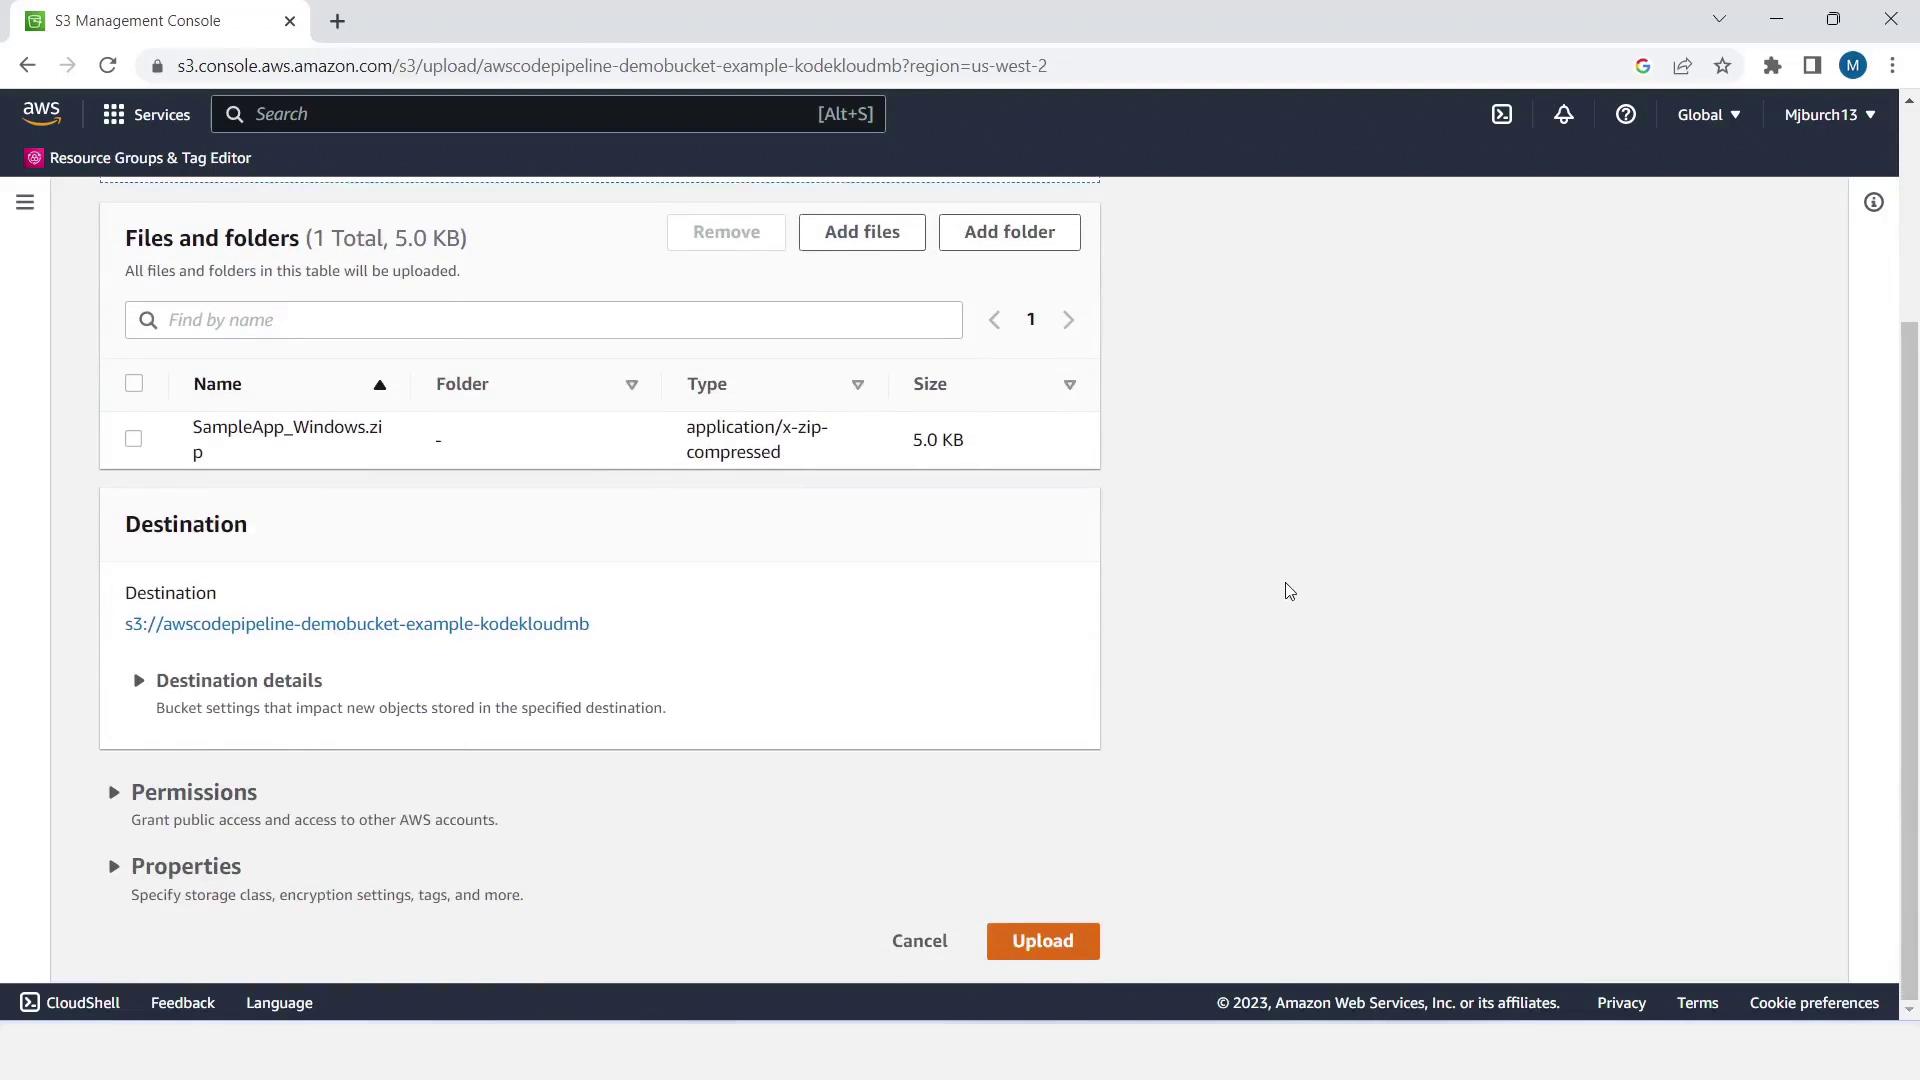Open the AWS help question mark
The image size is (1920, 1080).
(1626, 115)
